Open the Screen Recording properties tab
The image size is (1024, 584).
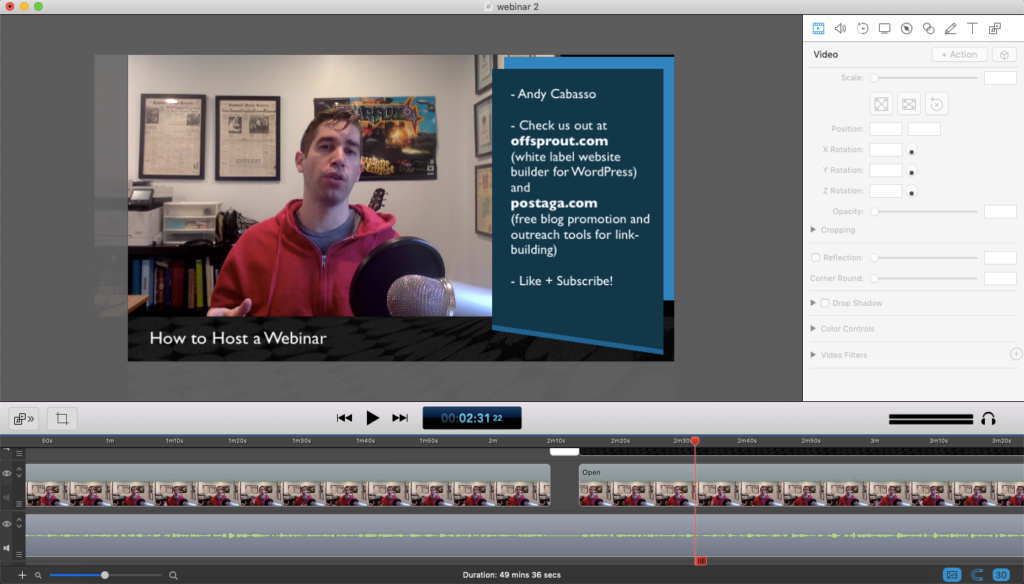pos(884,28)
